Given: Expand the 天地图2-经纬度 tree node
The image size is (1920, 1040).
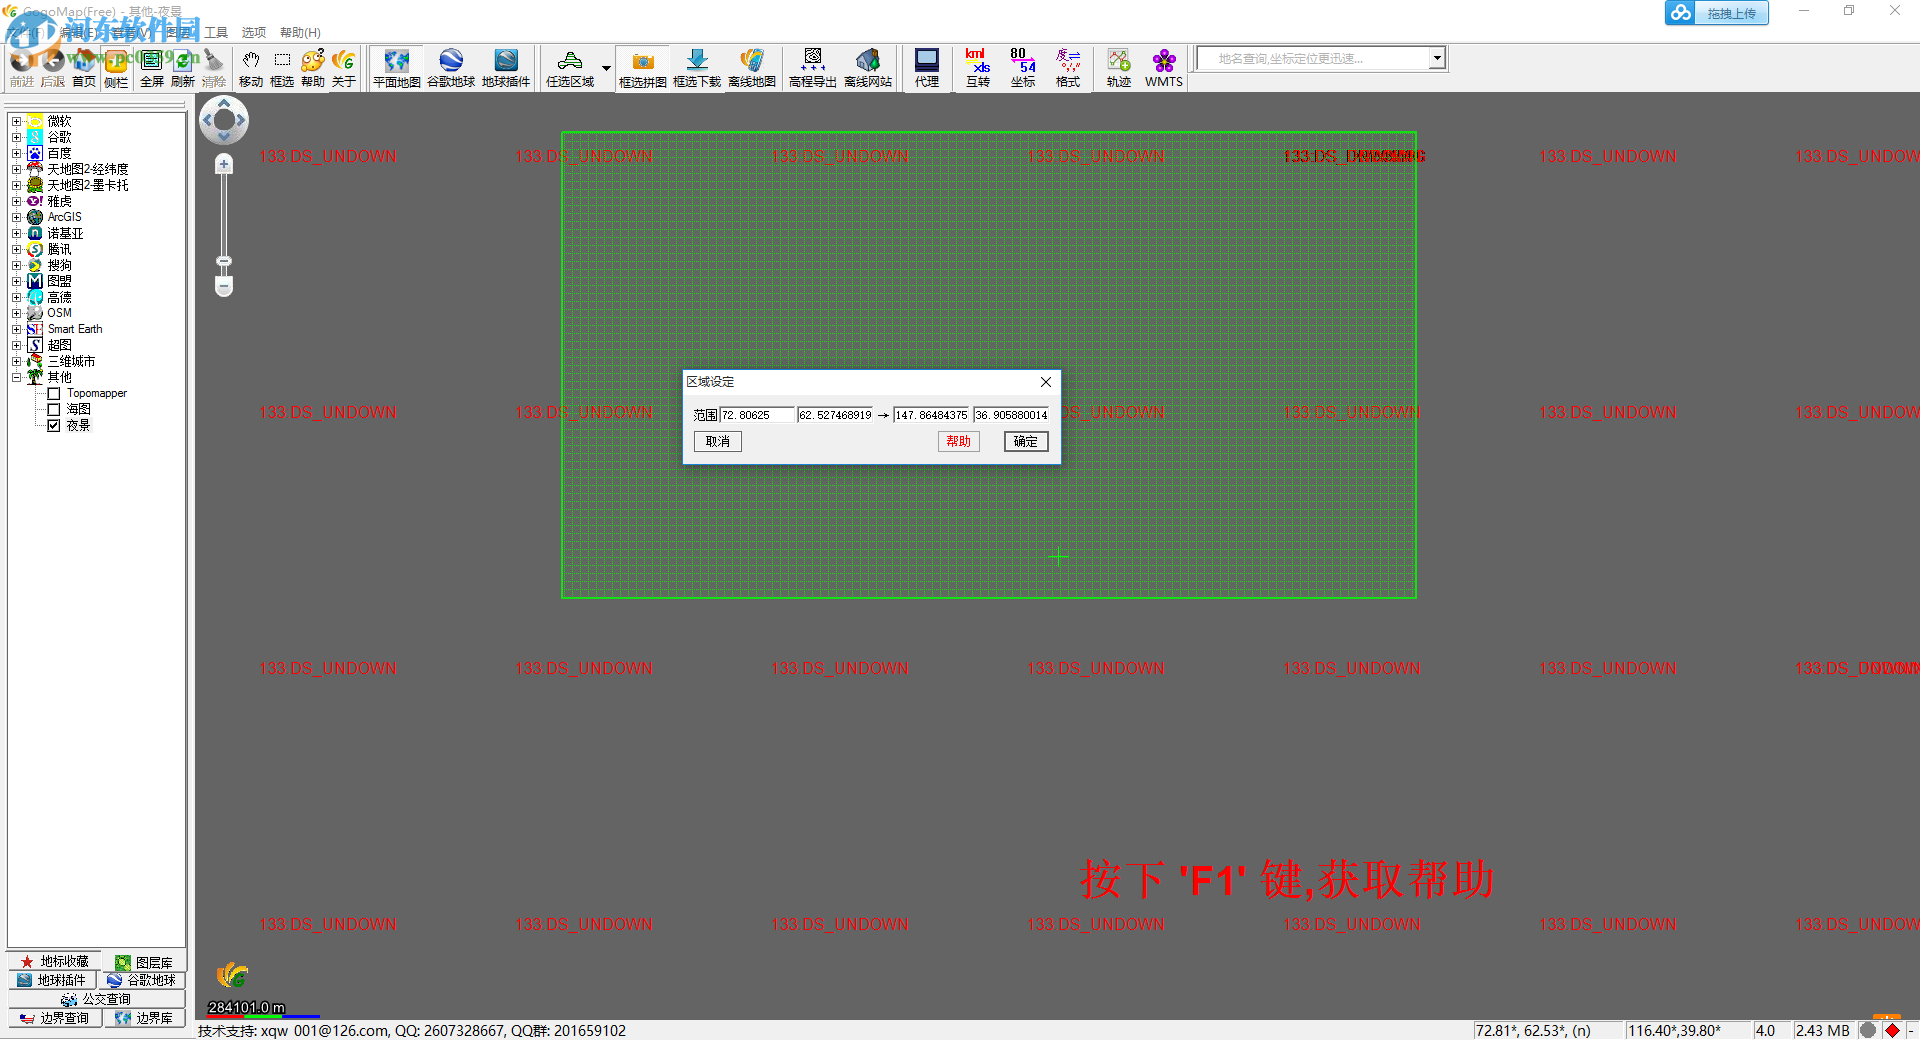Looking at the screenshot, I should click(x=16, y=170).
